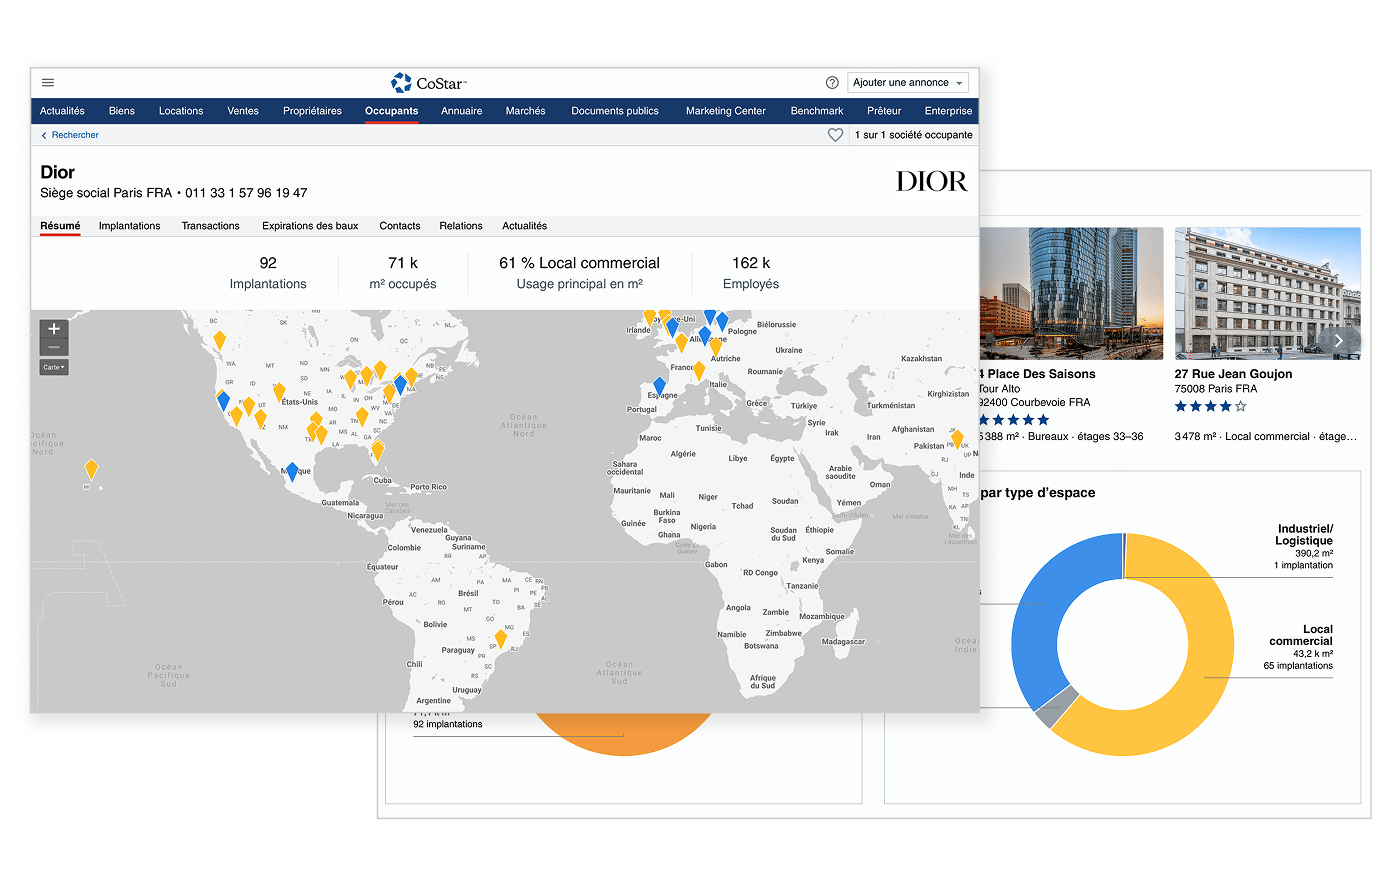The image size is (1400, 894).
Task: Click the yellow map pin on Hawaii
Action: point(91,468)
